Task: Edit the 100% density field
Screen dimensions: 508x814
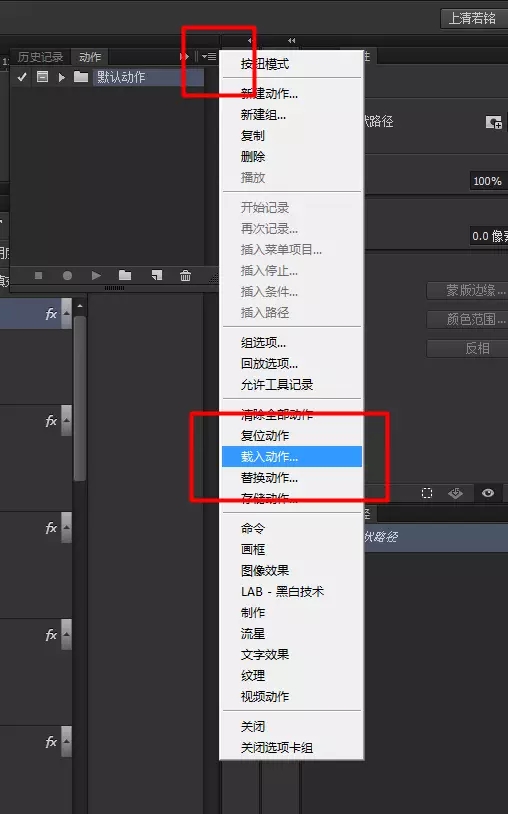Action: click(x=488, y=181)
